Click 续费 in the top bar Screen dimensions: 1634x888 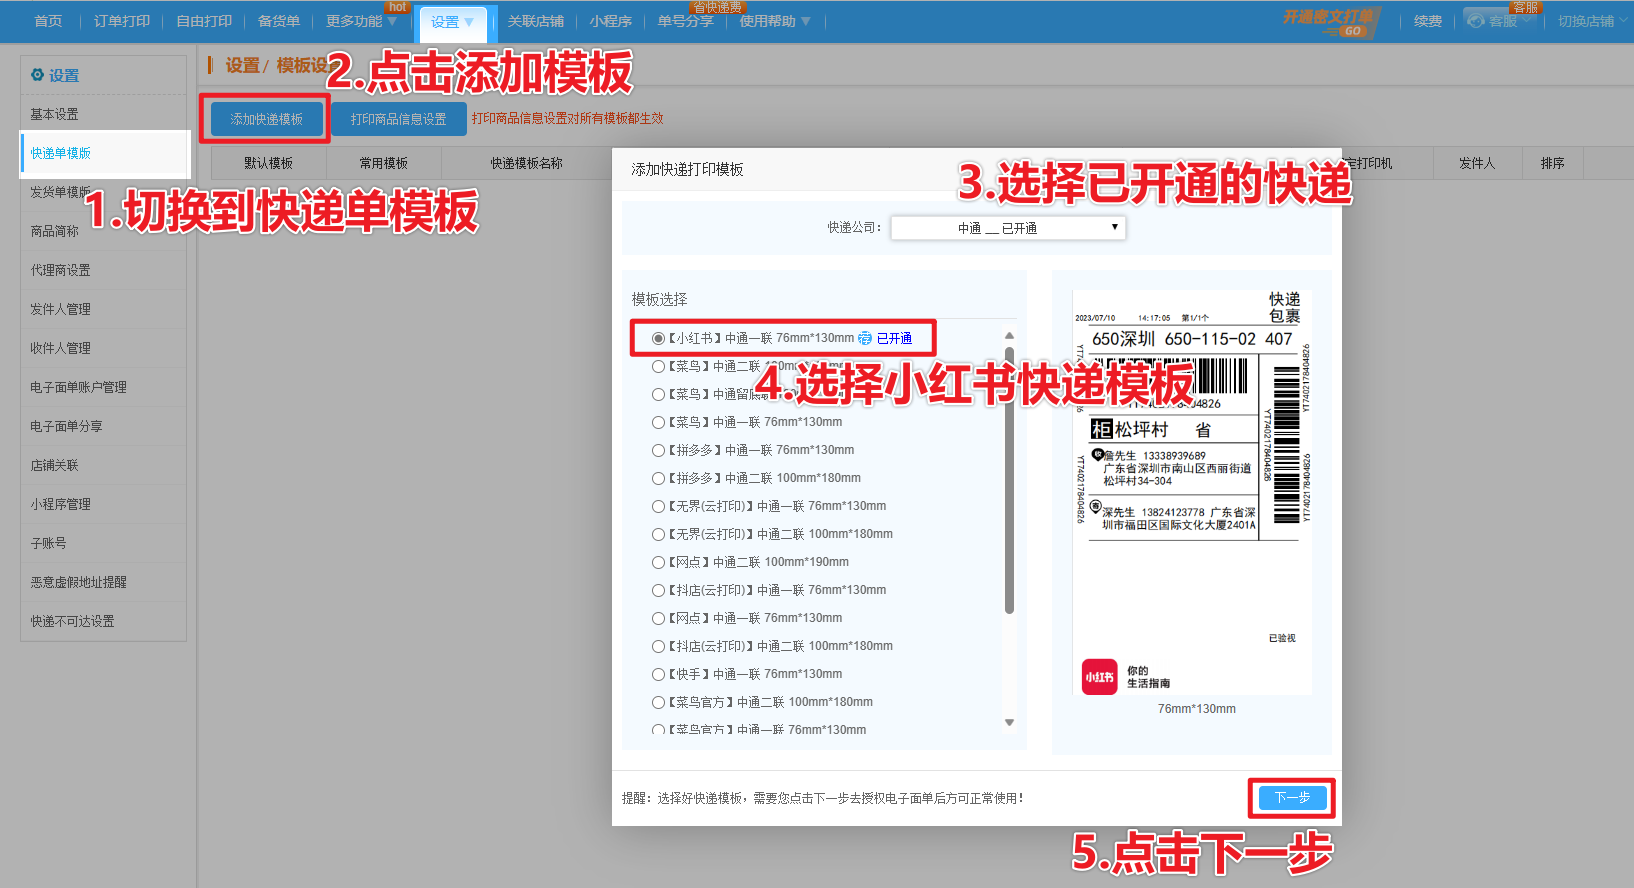coord(1428,21)
